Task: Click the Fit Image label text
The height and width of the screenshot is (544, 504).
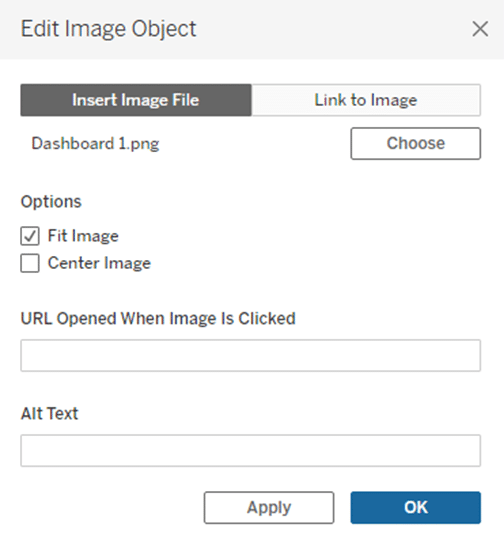Action: (x=83, y=236)
